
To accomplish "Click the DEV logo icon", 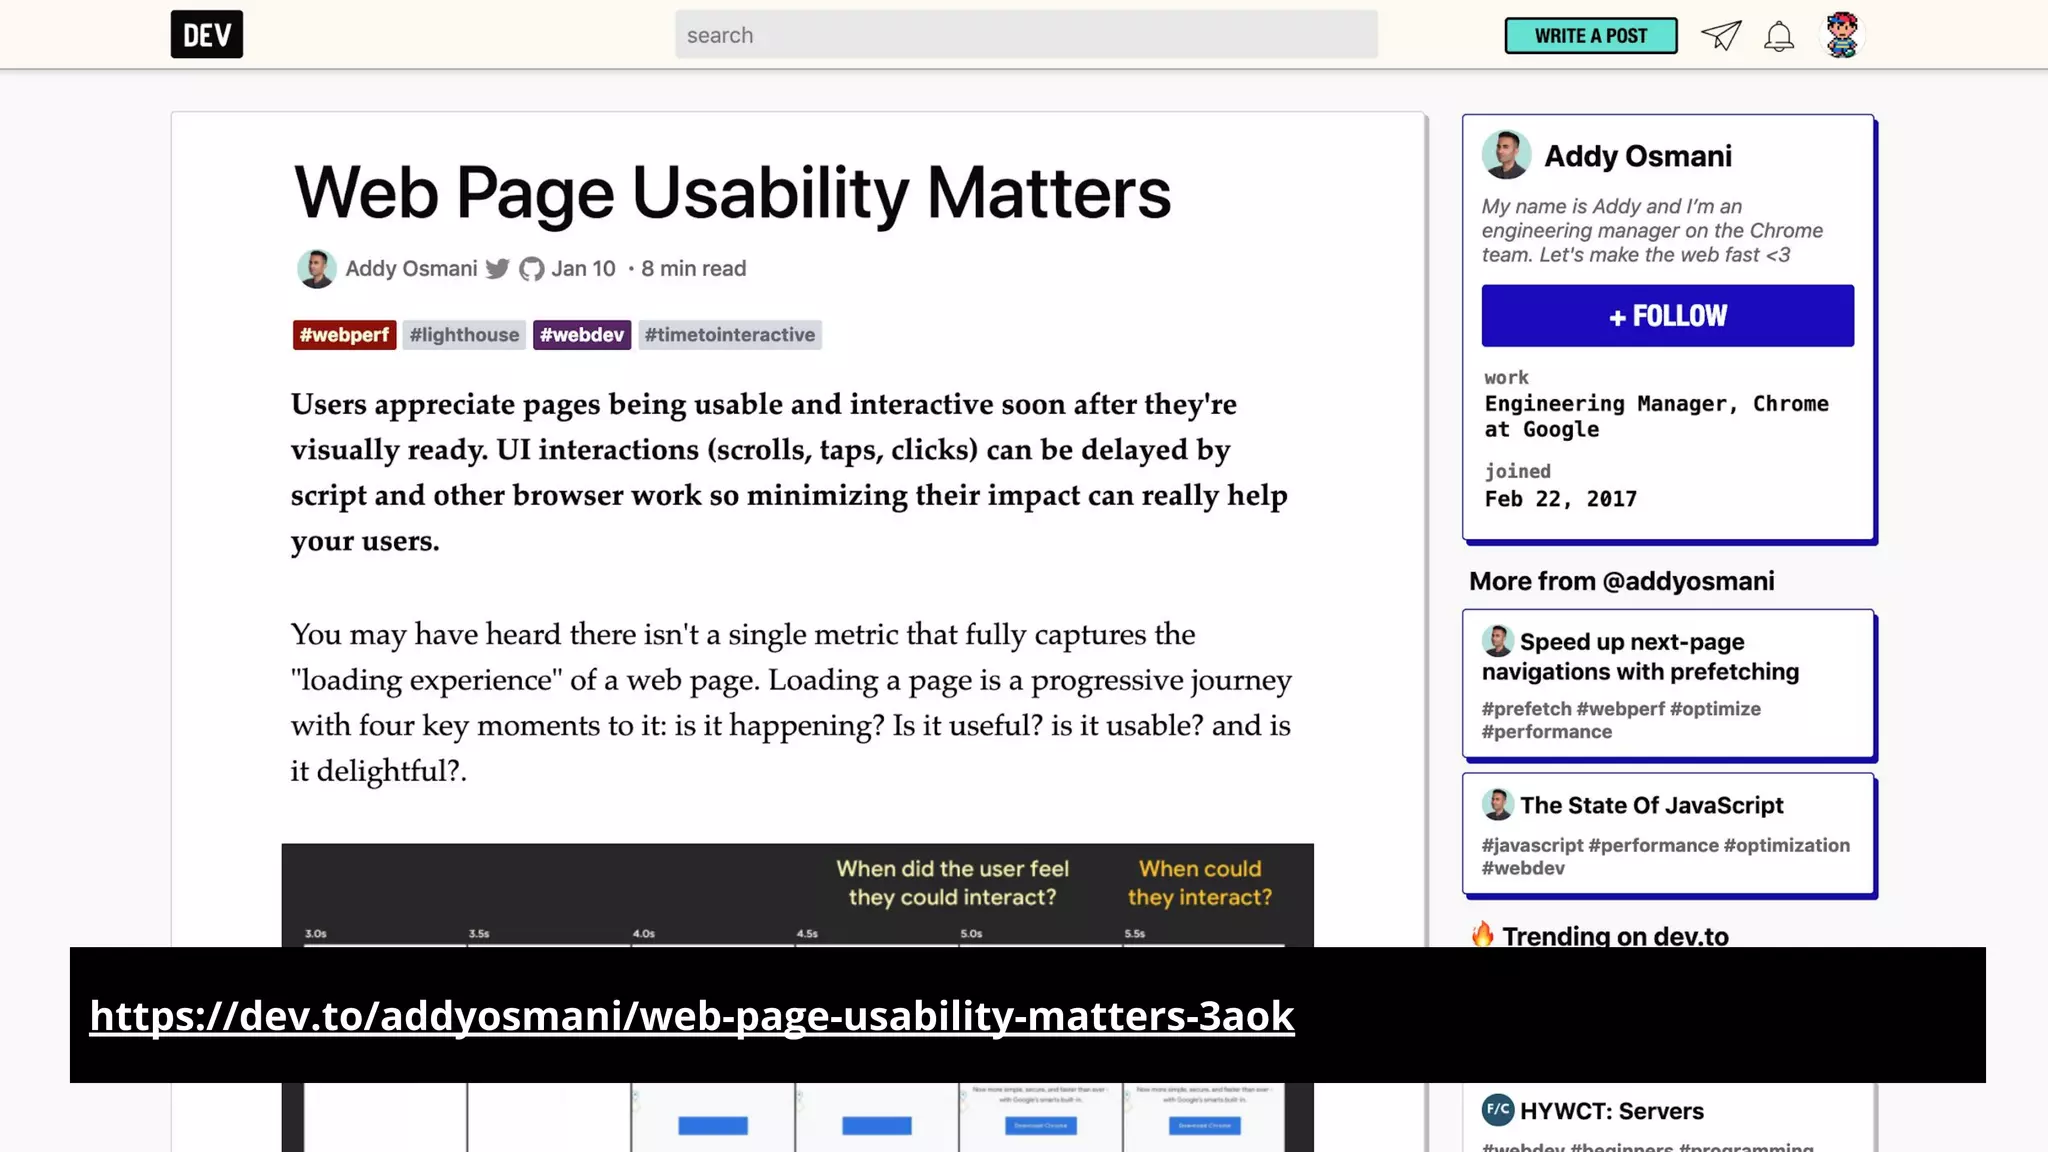I will (x=206, y=35).
